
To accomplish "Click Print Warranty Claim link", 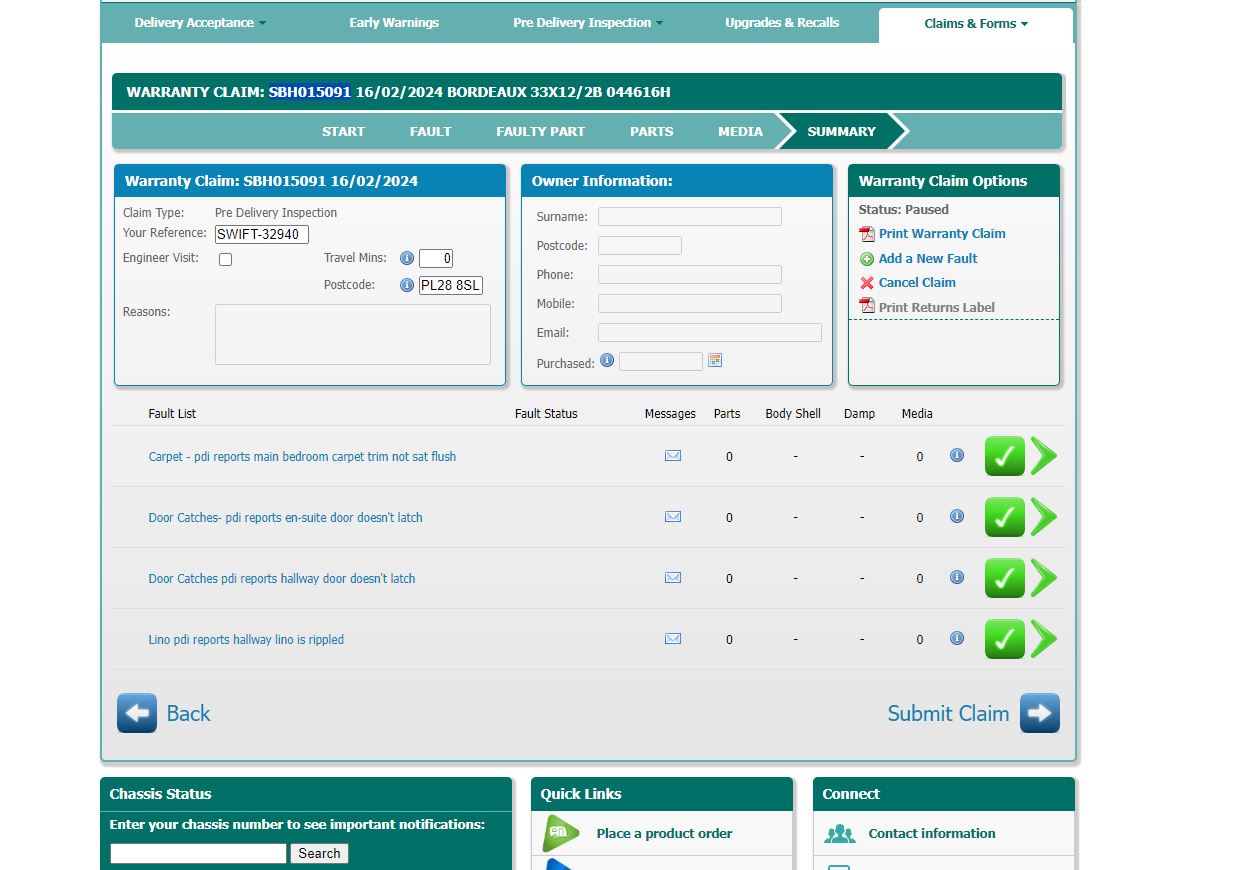I will click(941, 234).
